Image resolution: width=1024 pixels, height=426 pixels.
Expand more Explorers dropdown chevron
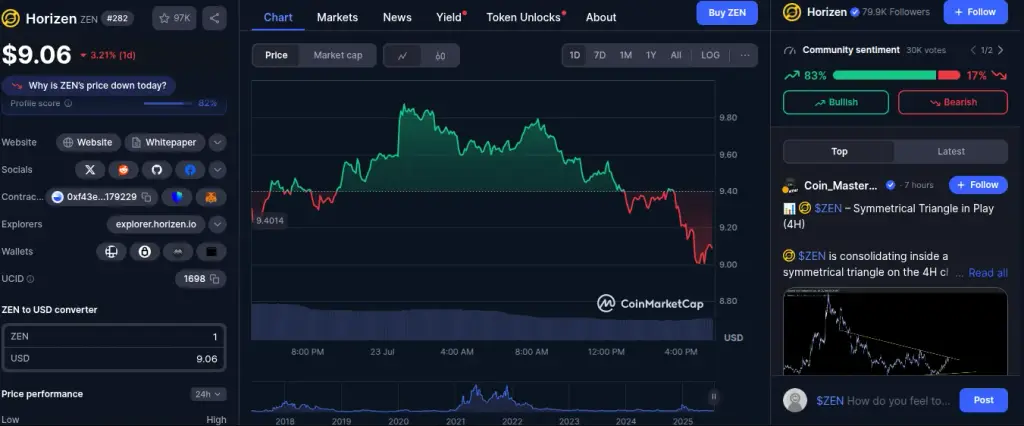[x=217, y=225]
